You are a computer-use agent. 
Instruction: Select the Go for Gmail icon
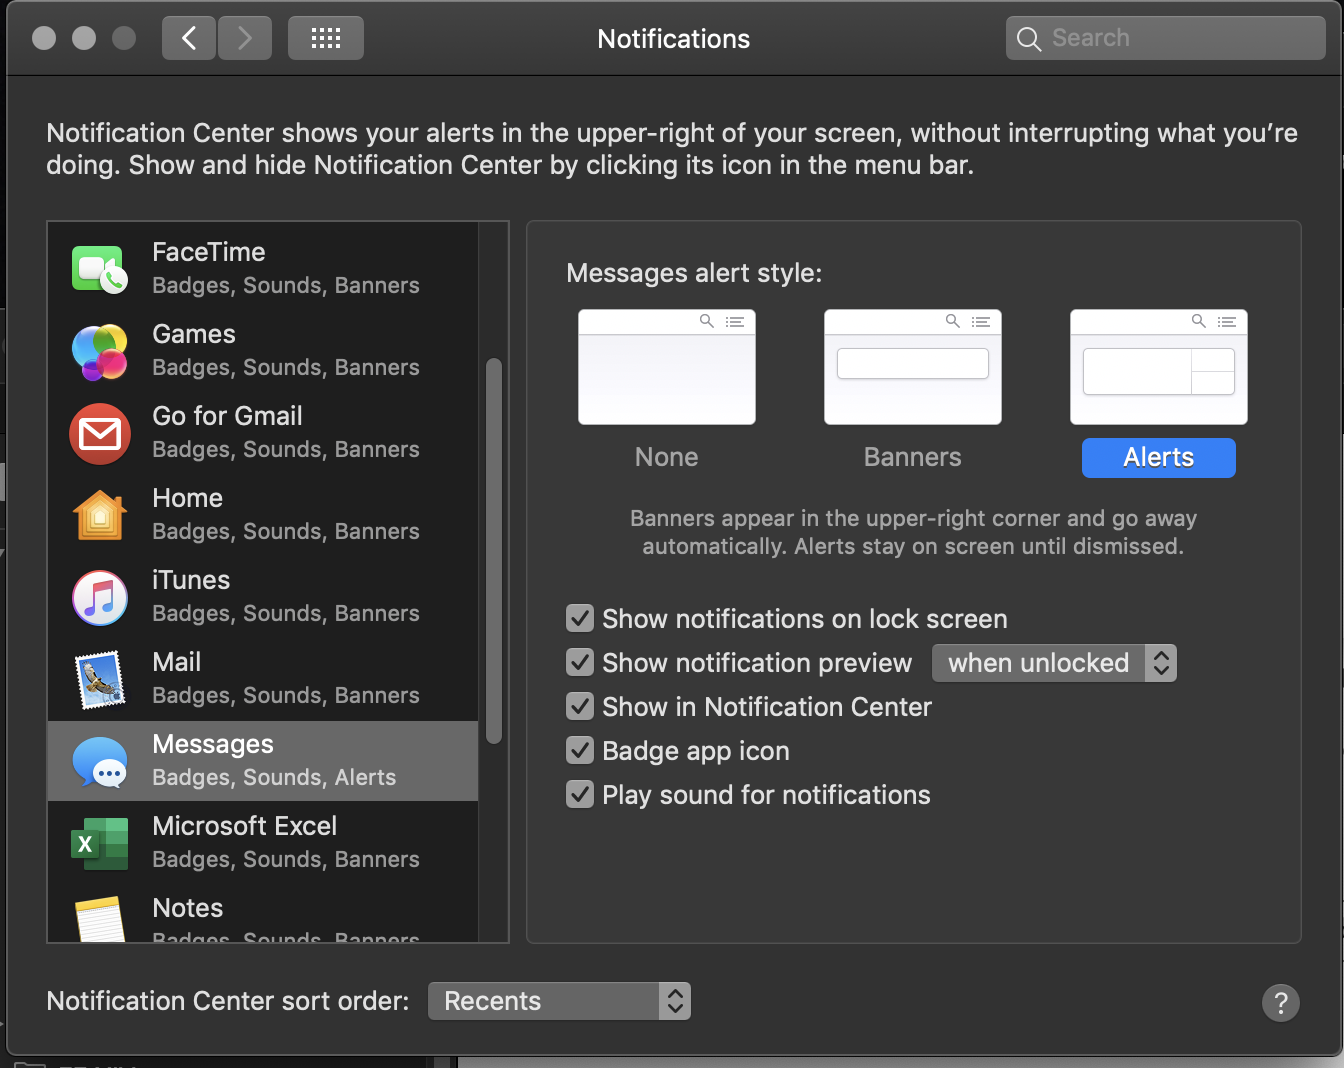(99, 434)
